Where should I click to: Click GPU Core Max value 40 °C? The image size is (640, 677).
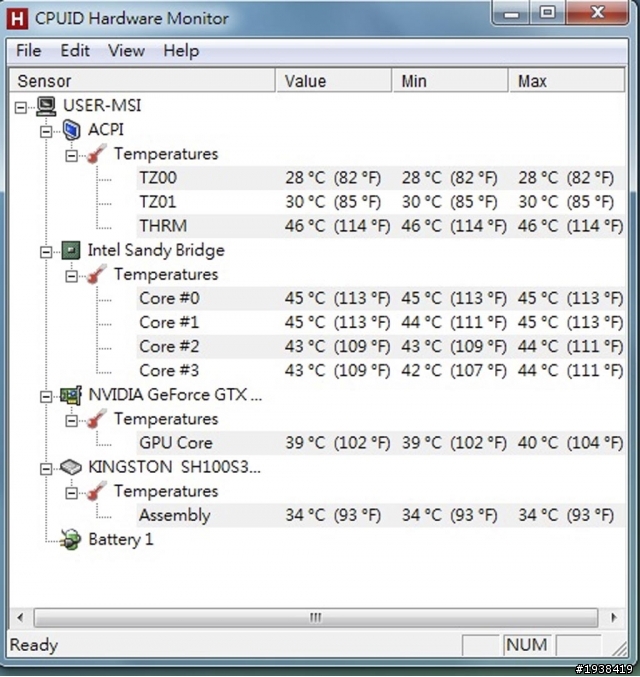[x=570, y=443]
